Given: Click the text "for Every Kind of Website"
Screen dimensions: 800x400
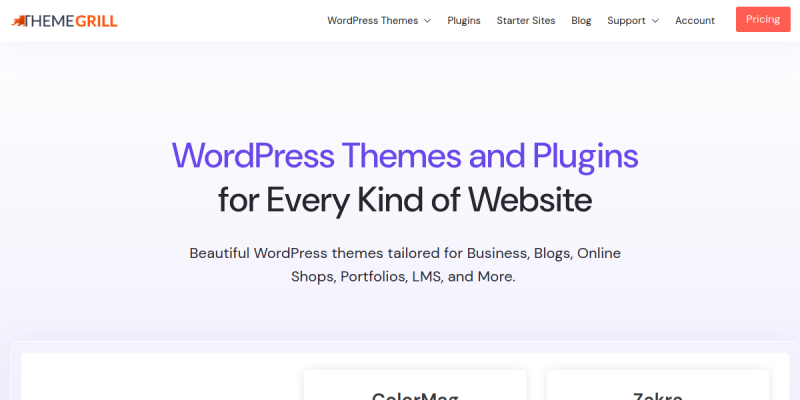Looking at the screenshot, I should pyautogui.click(x=405, y=200).
